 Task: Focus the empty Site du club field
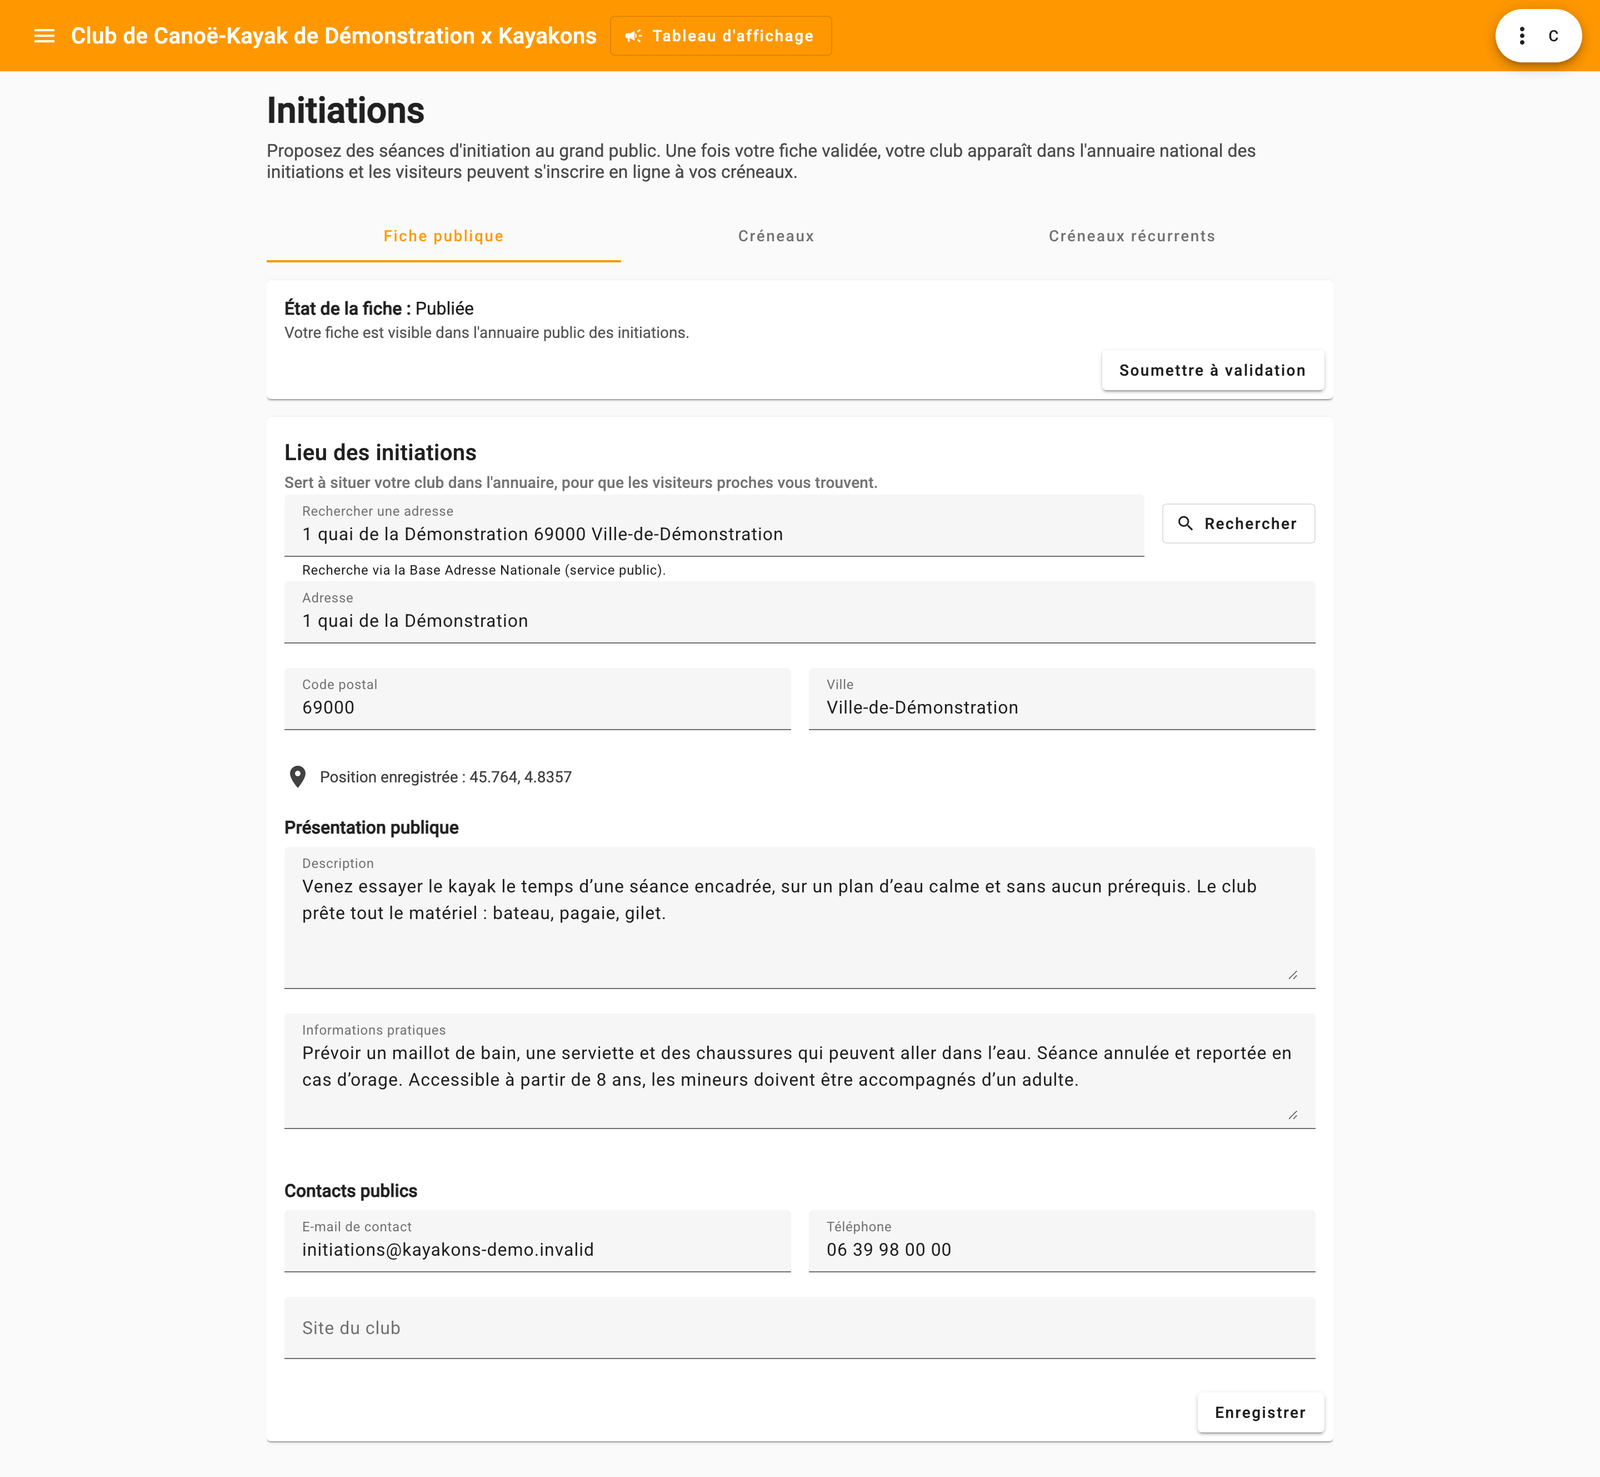click(800, 1328)
